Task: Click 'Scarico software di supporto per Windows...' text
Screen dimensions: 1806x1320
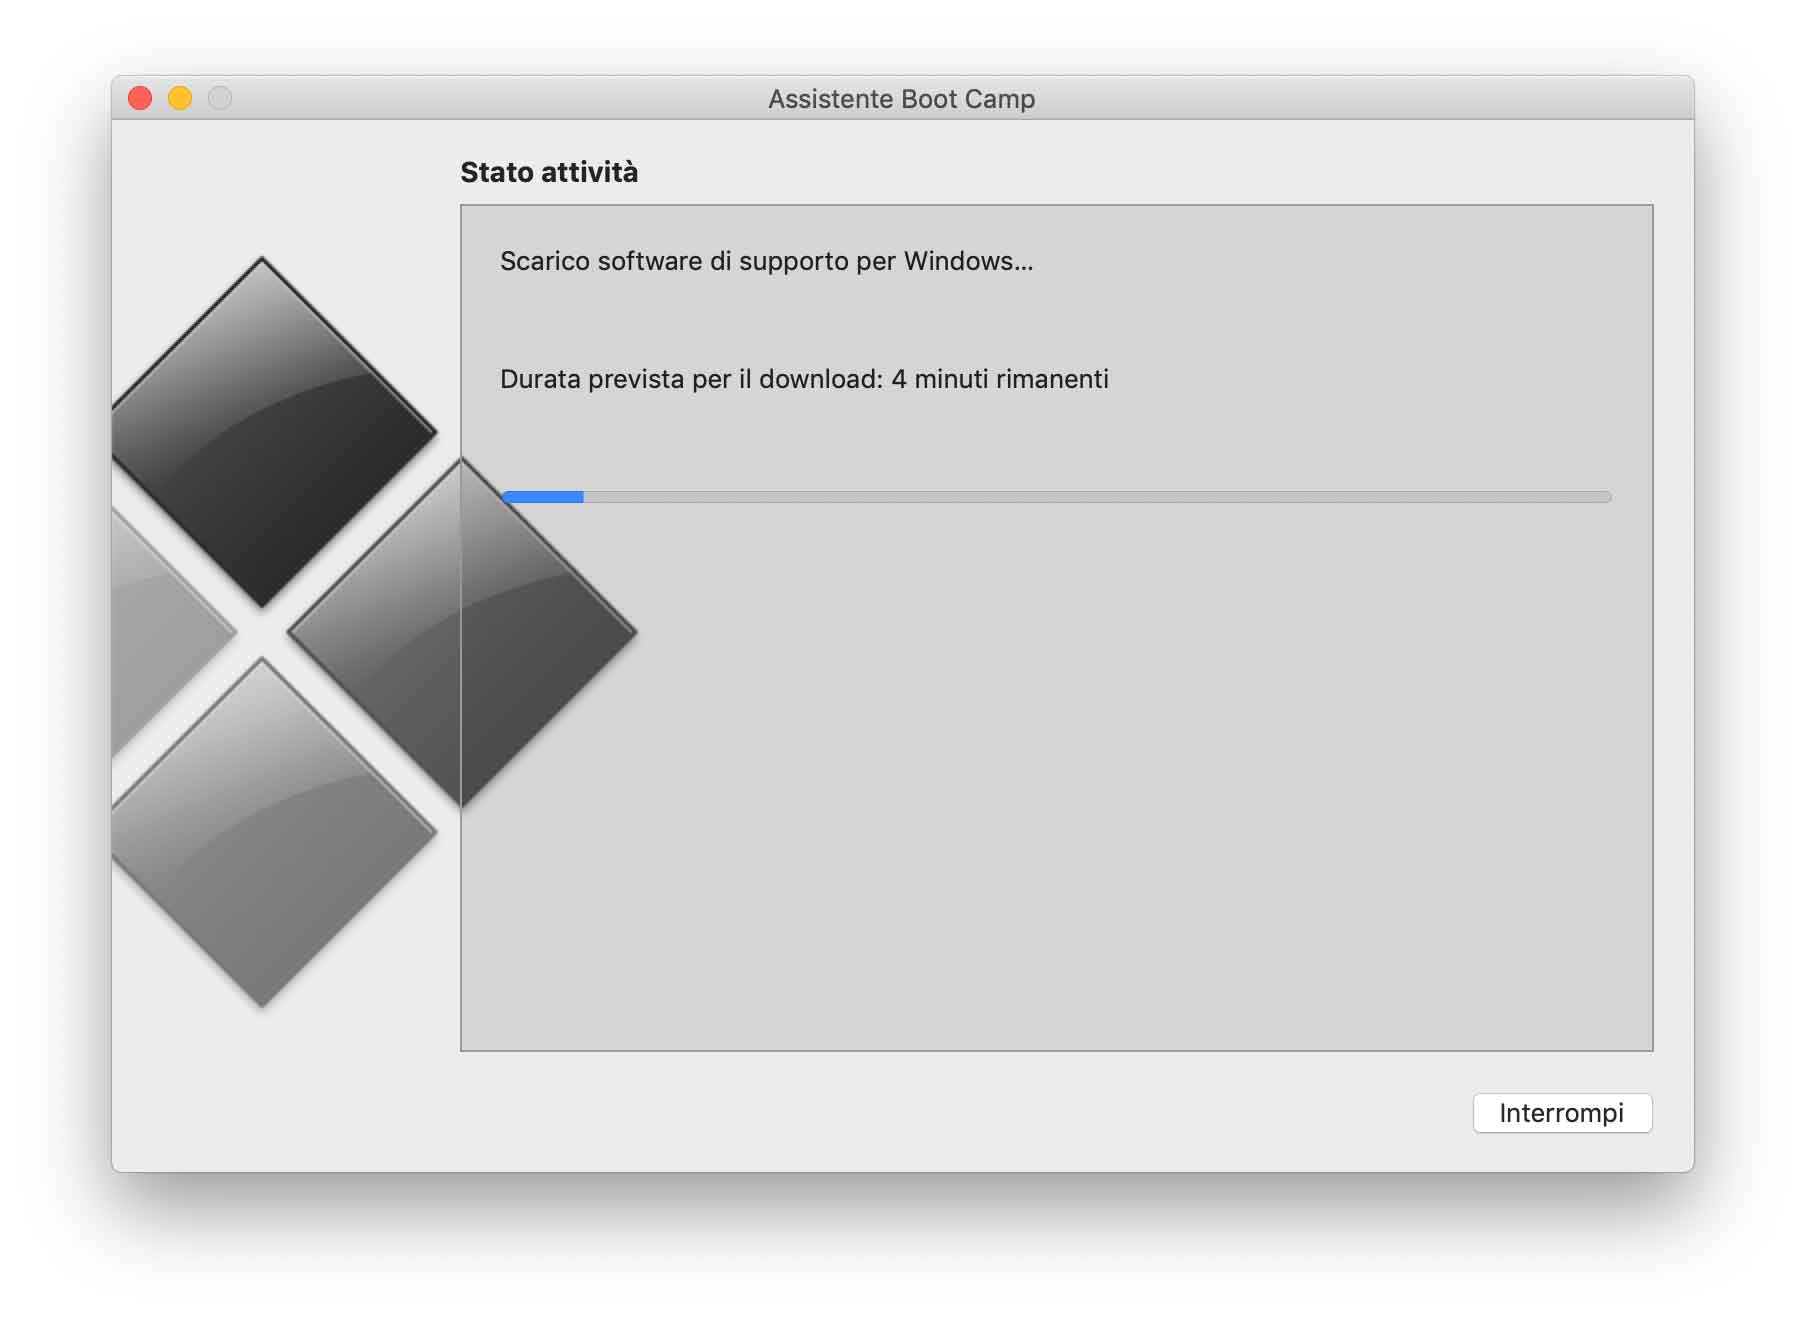Action: pyautogui.click(x=767, y=261)
